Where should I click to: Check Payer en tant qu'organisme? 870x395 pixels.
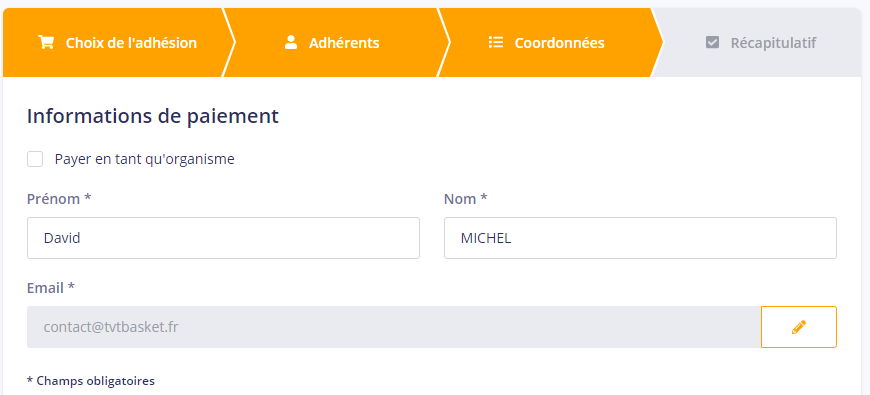35,159
